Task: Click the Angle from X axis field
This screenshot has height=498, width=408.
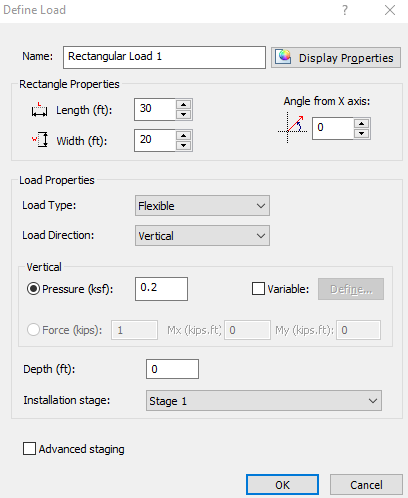Action: coord(333,128)
